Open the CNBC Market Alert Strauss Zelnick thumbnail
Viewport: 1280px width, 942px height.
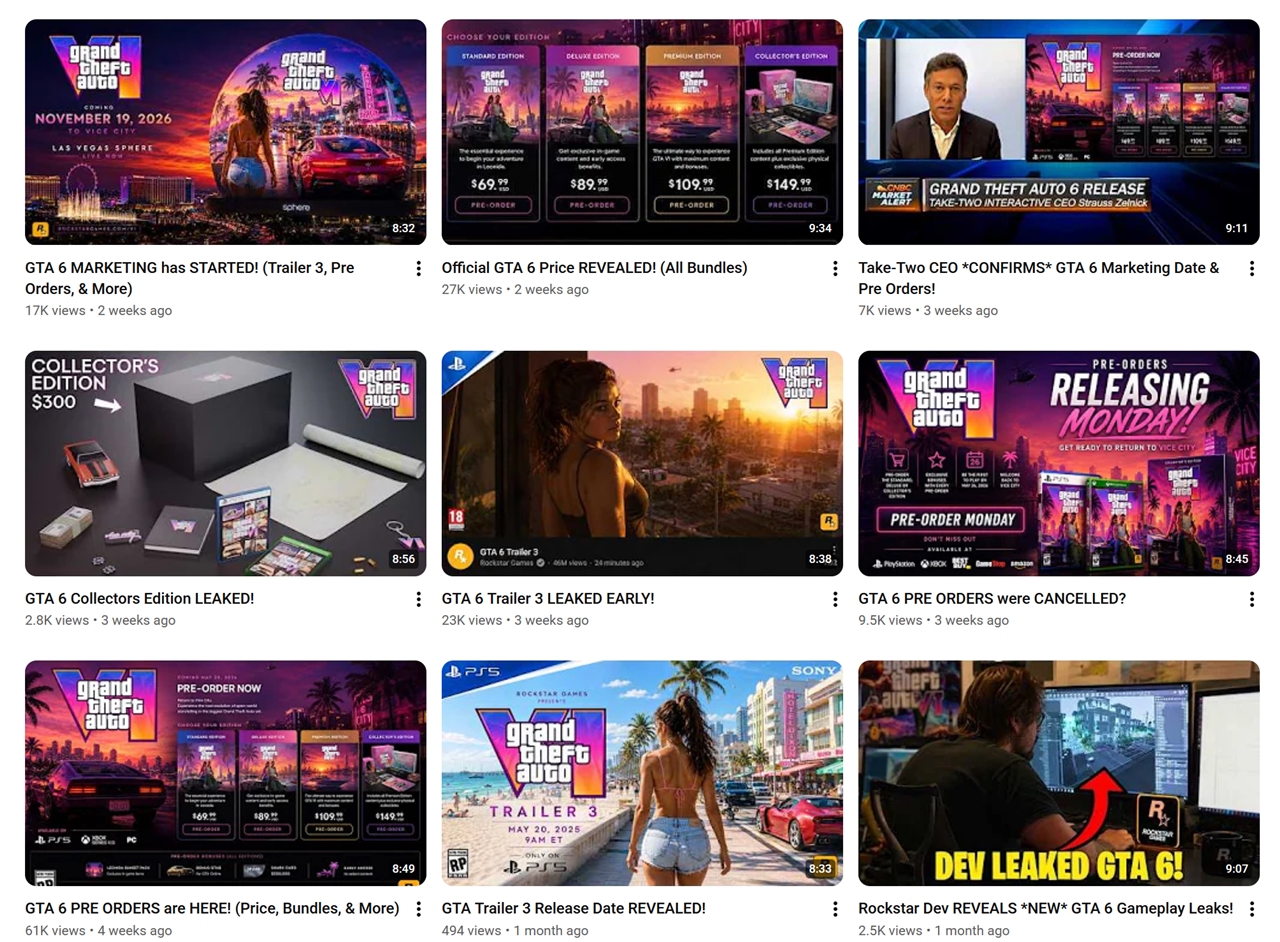pyautogui.click(x=1059, y=132)
